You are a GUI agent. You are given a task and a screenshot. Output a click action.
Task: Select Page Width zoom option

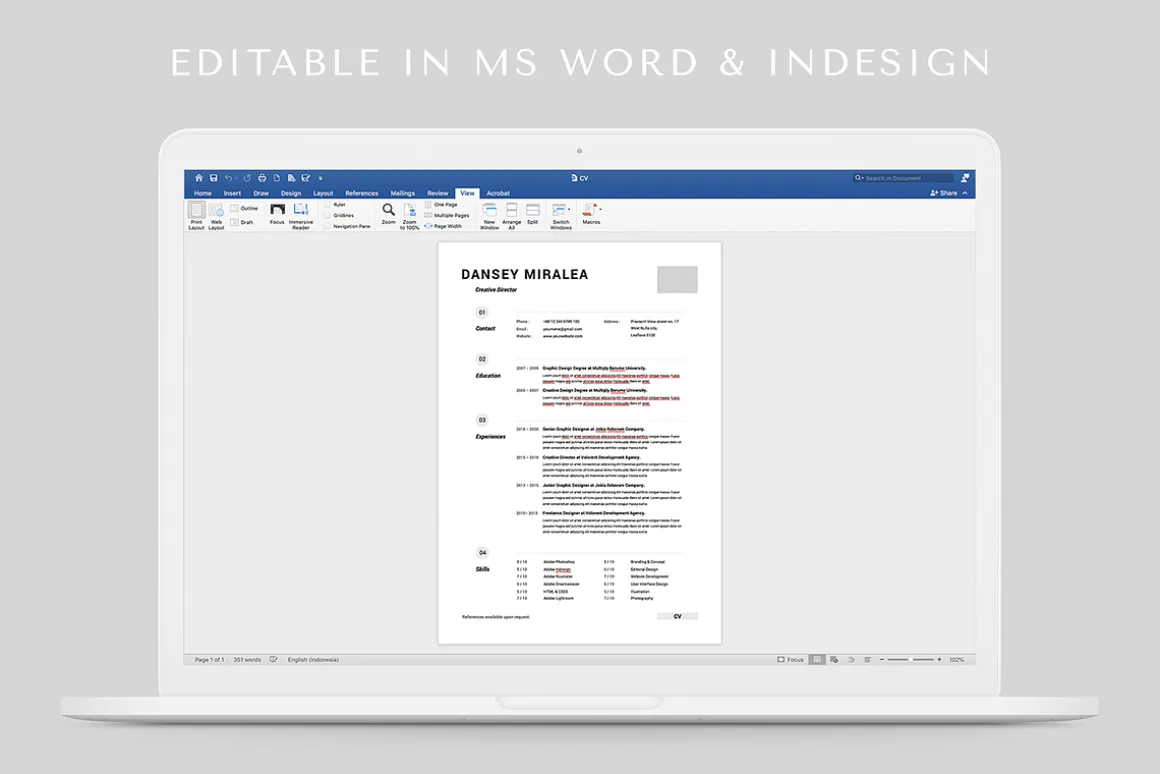coord(443,226)
